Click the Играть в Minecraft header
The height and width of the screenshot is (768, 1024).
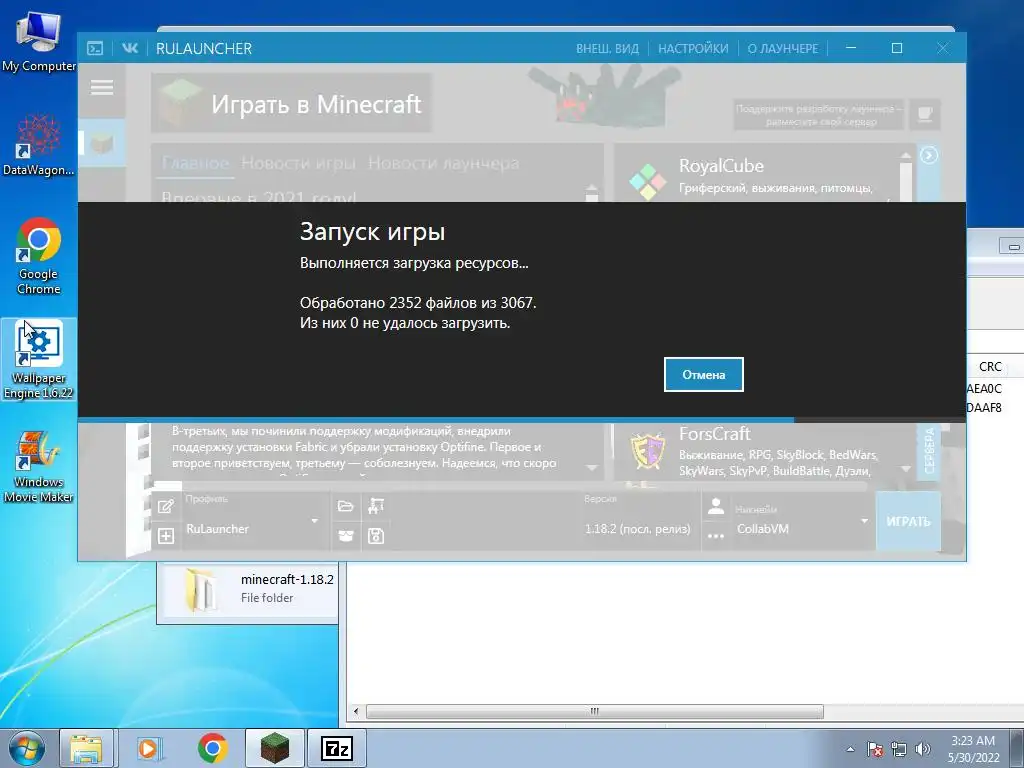click(291, 104)
